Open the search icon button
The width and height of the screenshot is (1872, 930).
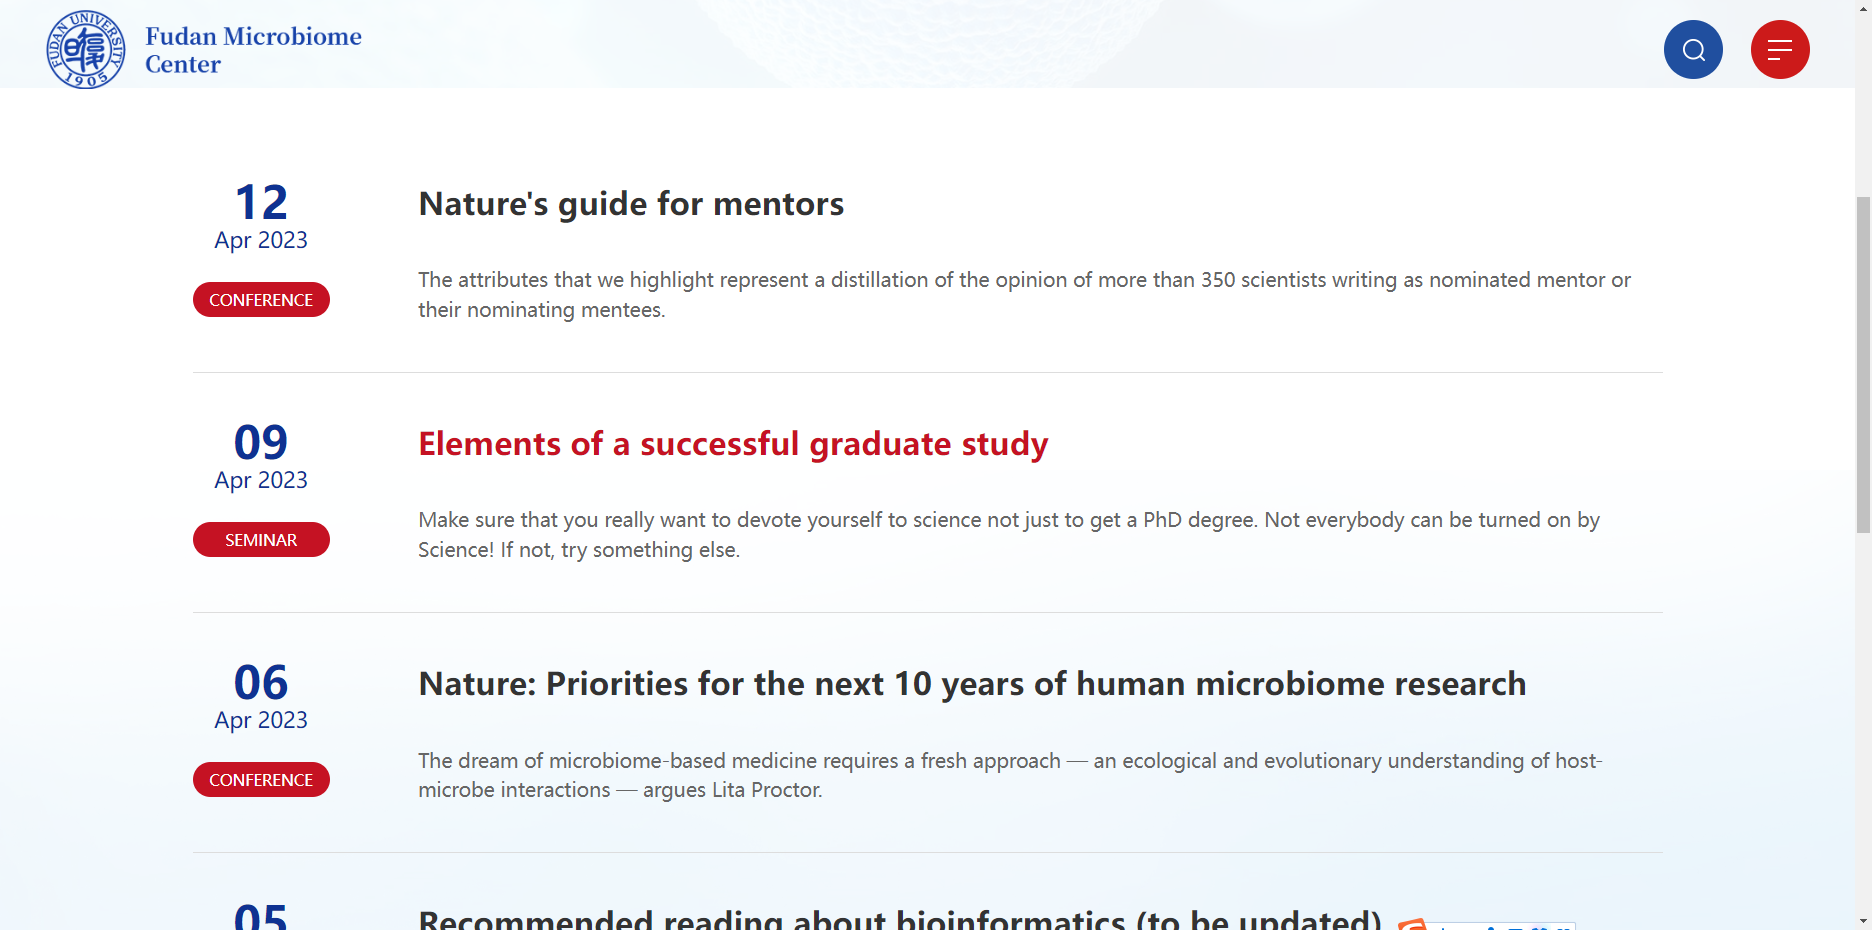[x=1693, y=49]
